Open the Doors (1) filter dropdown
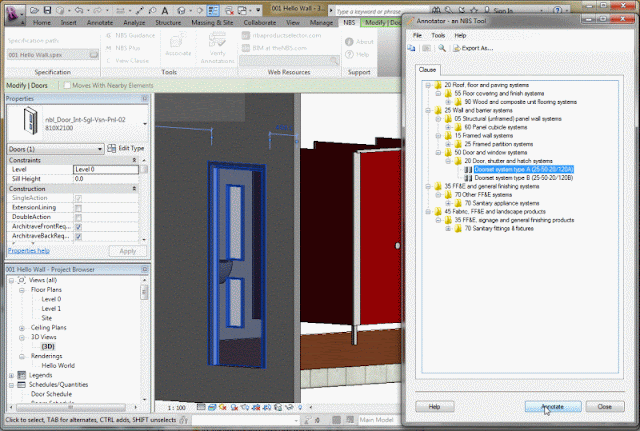The image size is (640, 431). [56, 149]
